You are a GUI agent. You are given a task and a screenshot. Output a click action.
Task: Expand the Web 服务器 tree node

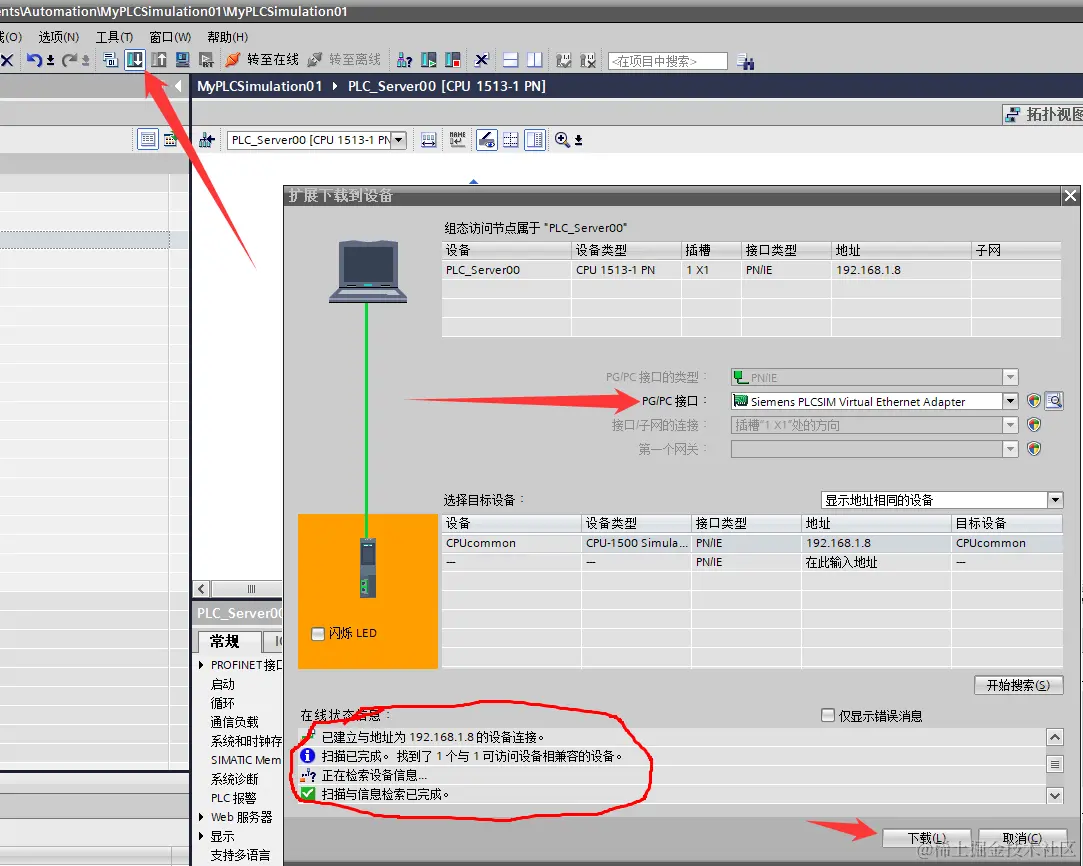(x=201, y=817)
